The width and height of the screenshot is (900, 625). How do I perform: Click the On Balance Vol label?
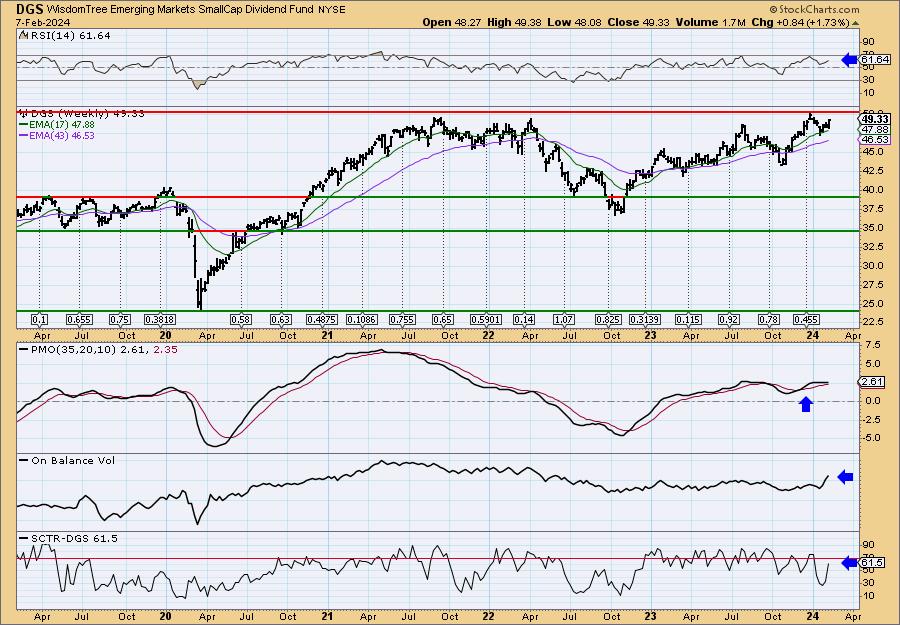pyautogui.click(x=72, y=460)
